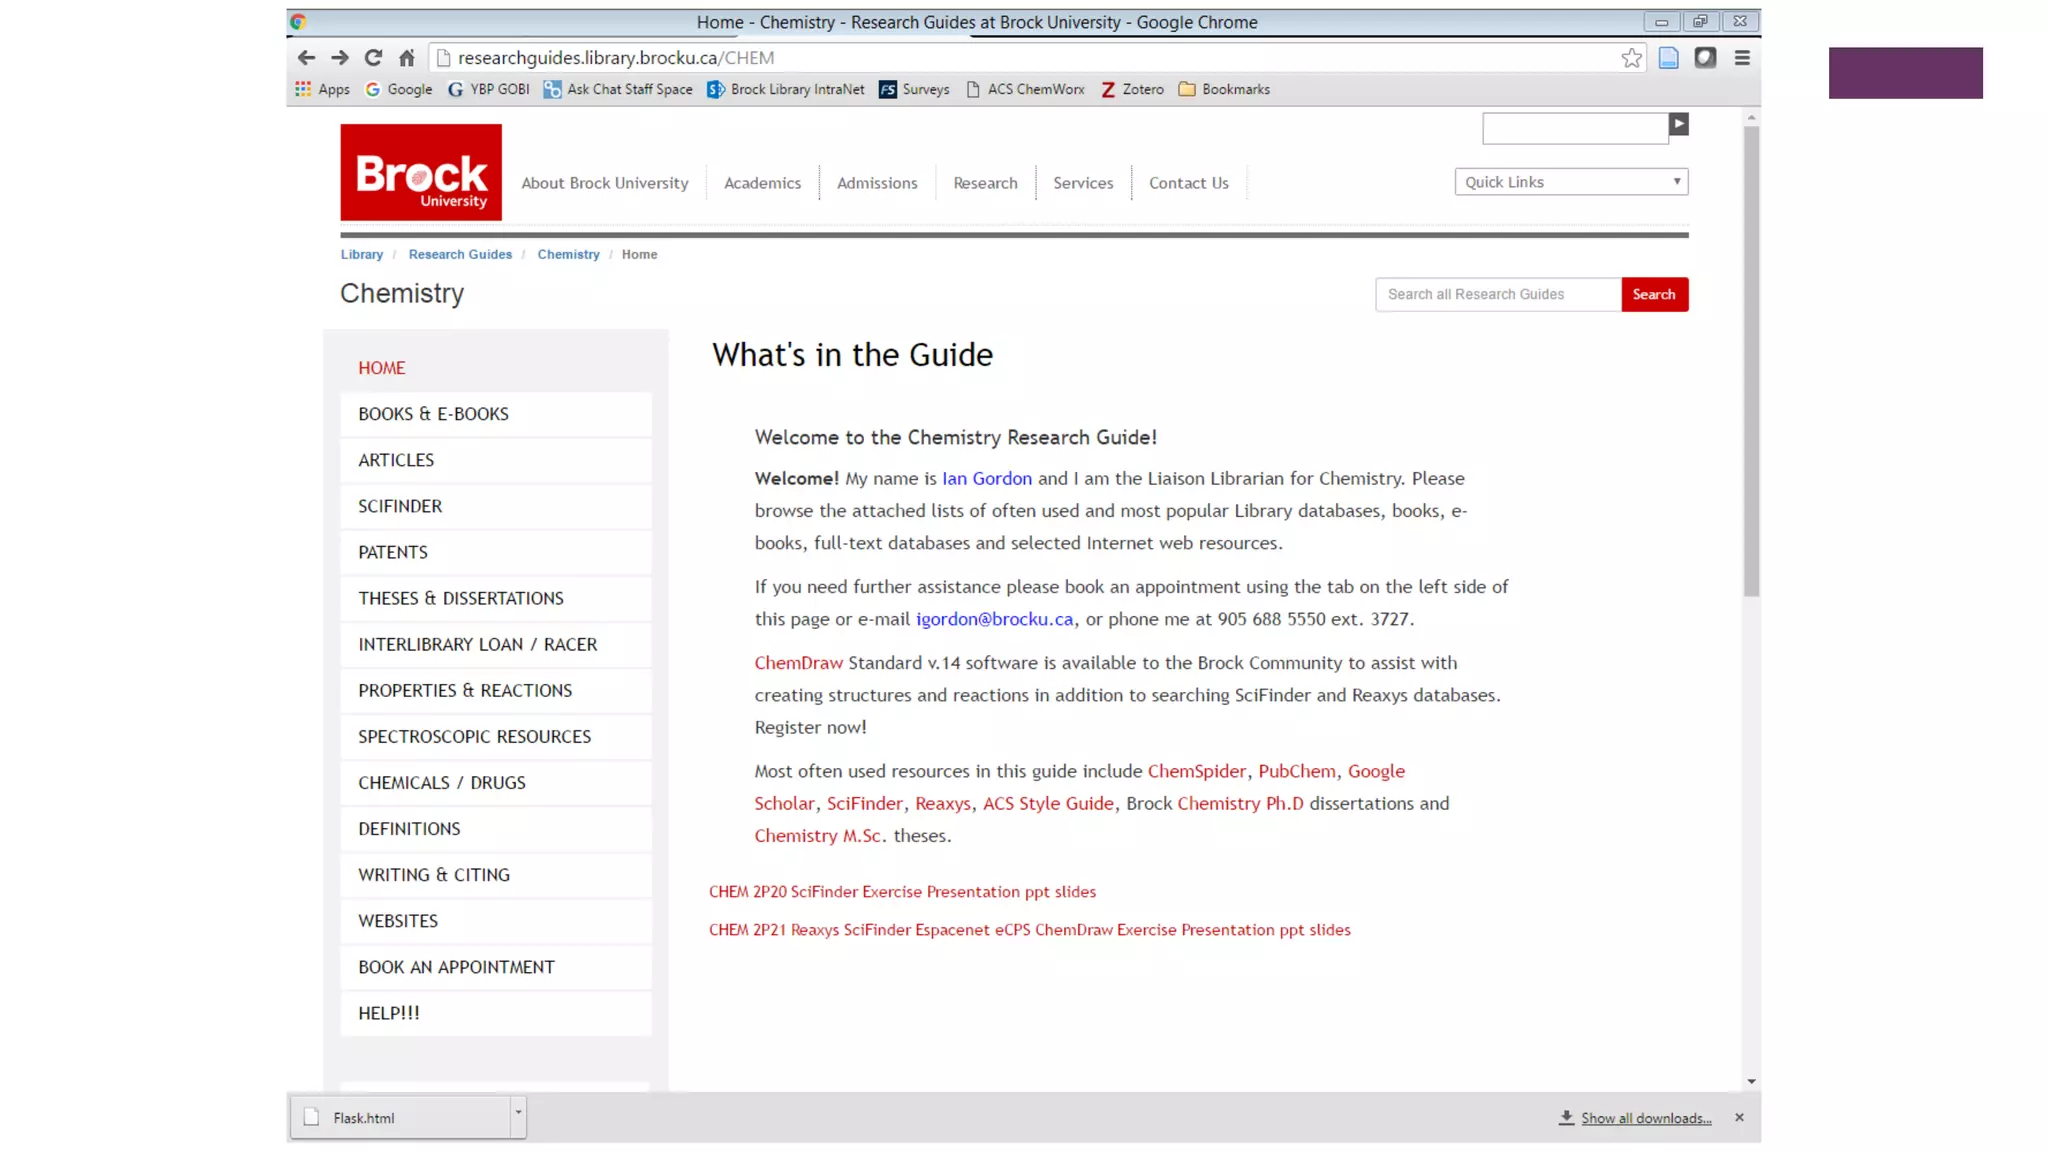The width and height of the screenshot is (2048, 1152).
Task: Click the page vertical scrollbar
Action: (x=1751, y=360)
